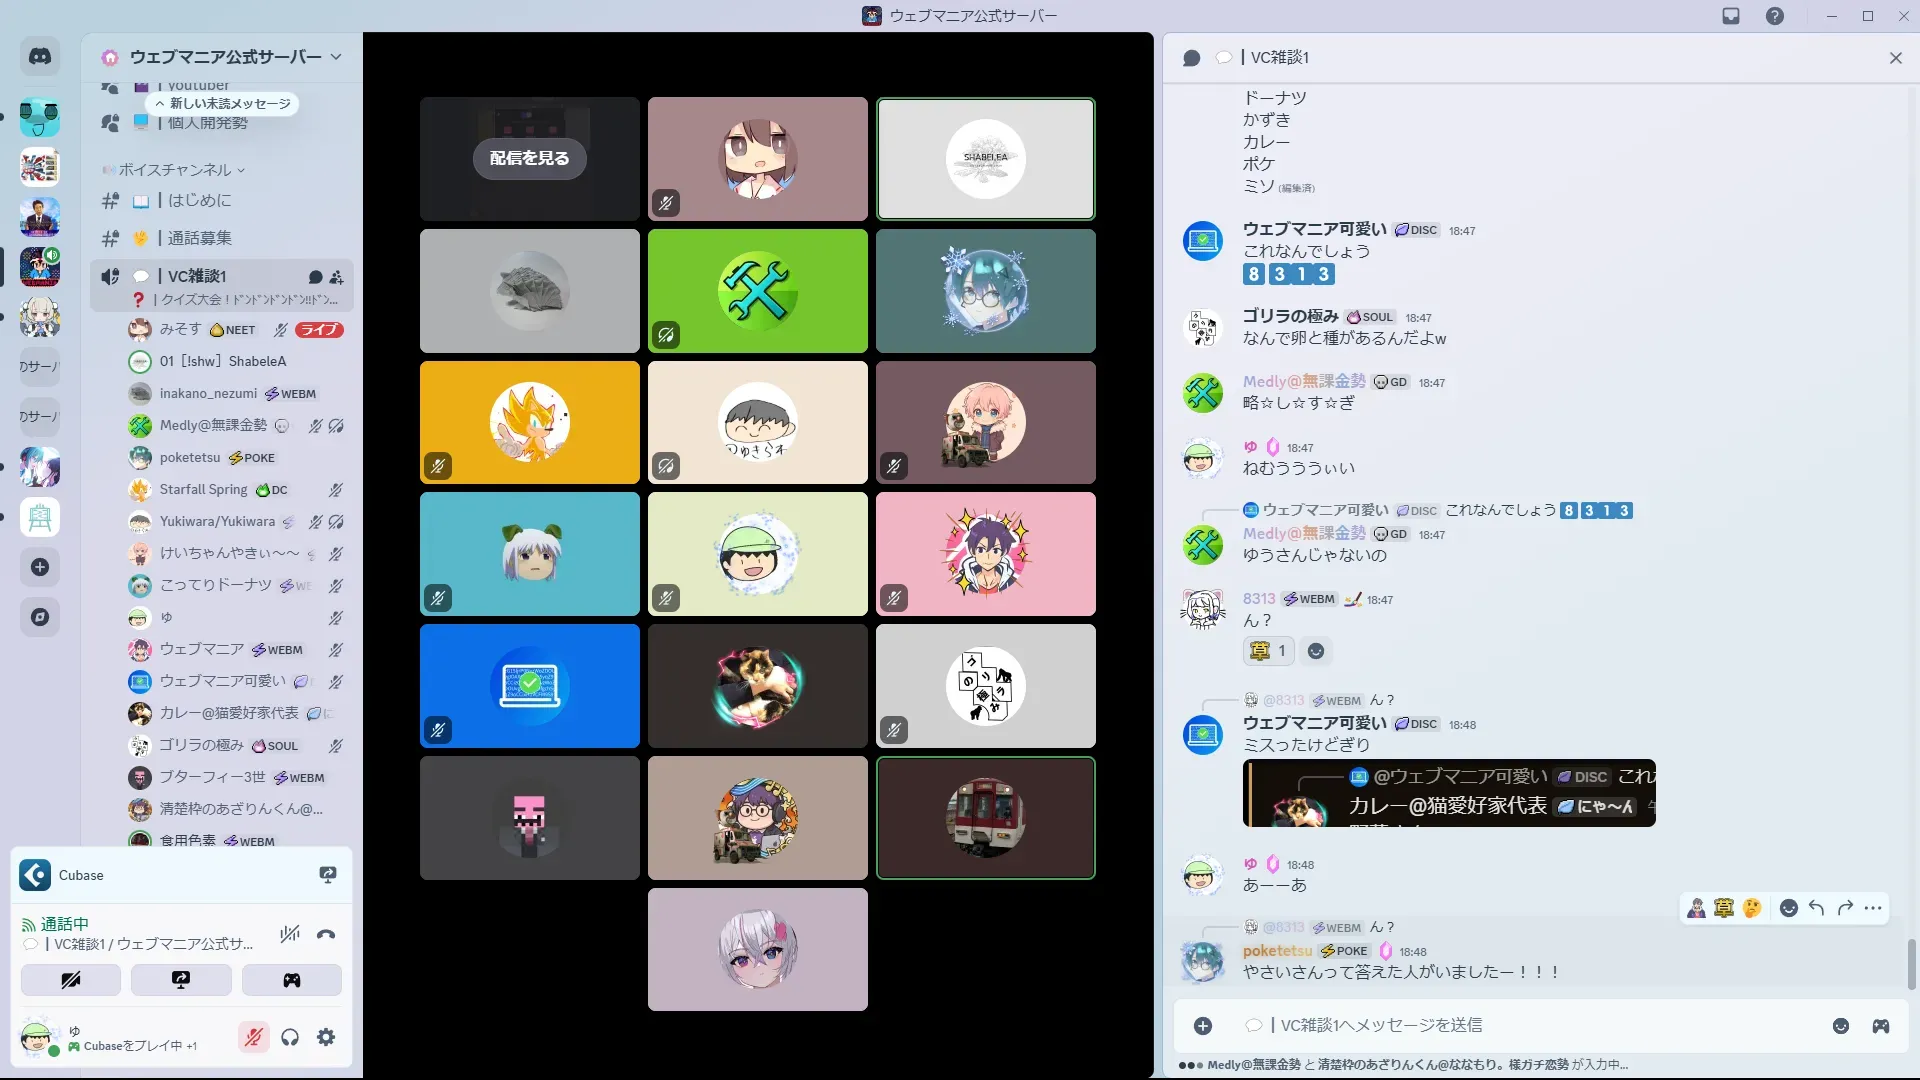Open attachment plus button in chat

tap(1203, 1026)
